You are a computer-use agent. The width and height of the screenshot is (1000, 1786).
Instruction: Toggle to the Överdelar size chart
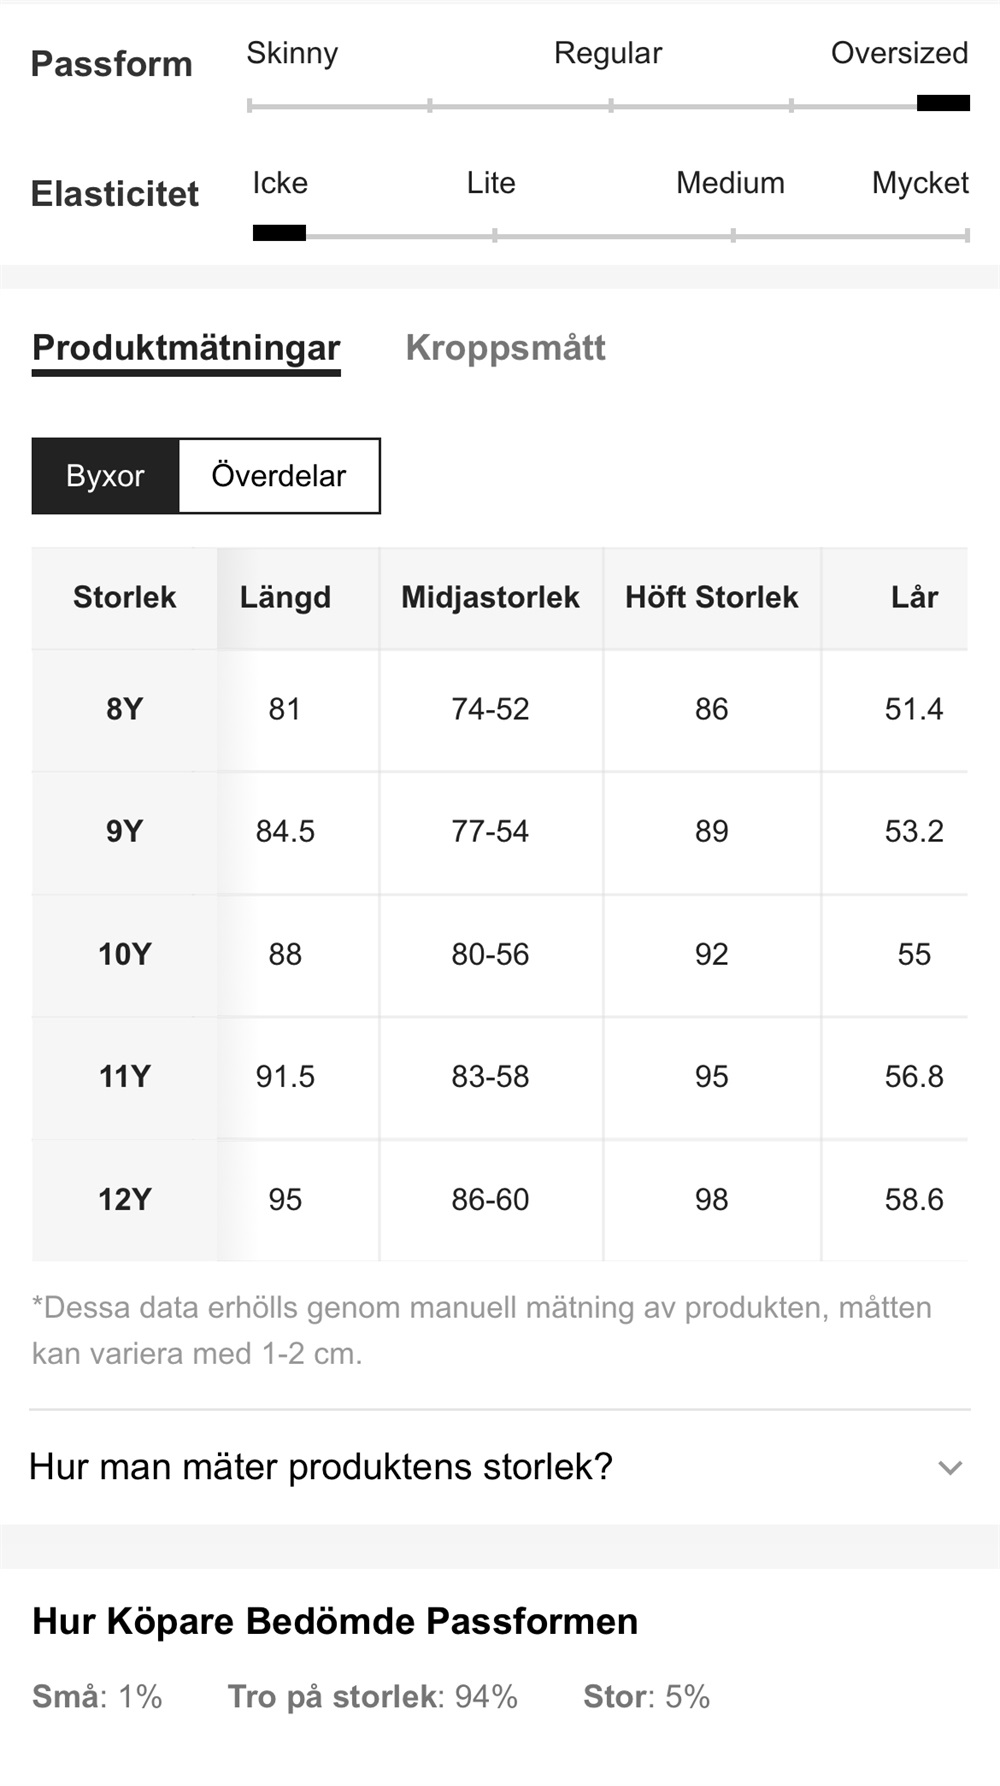(x=278, y=476)
